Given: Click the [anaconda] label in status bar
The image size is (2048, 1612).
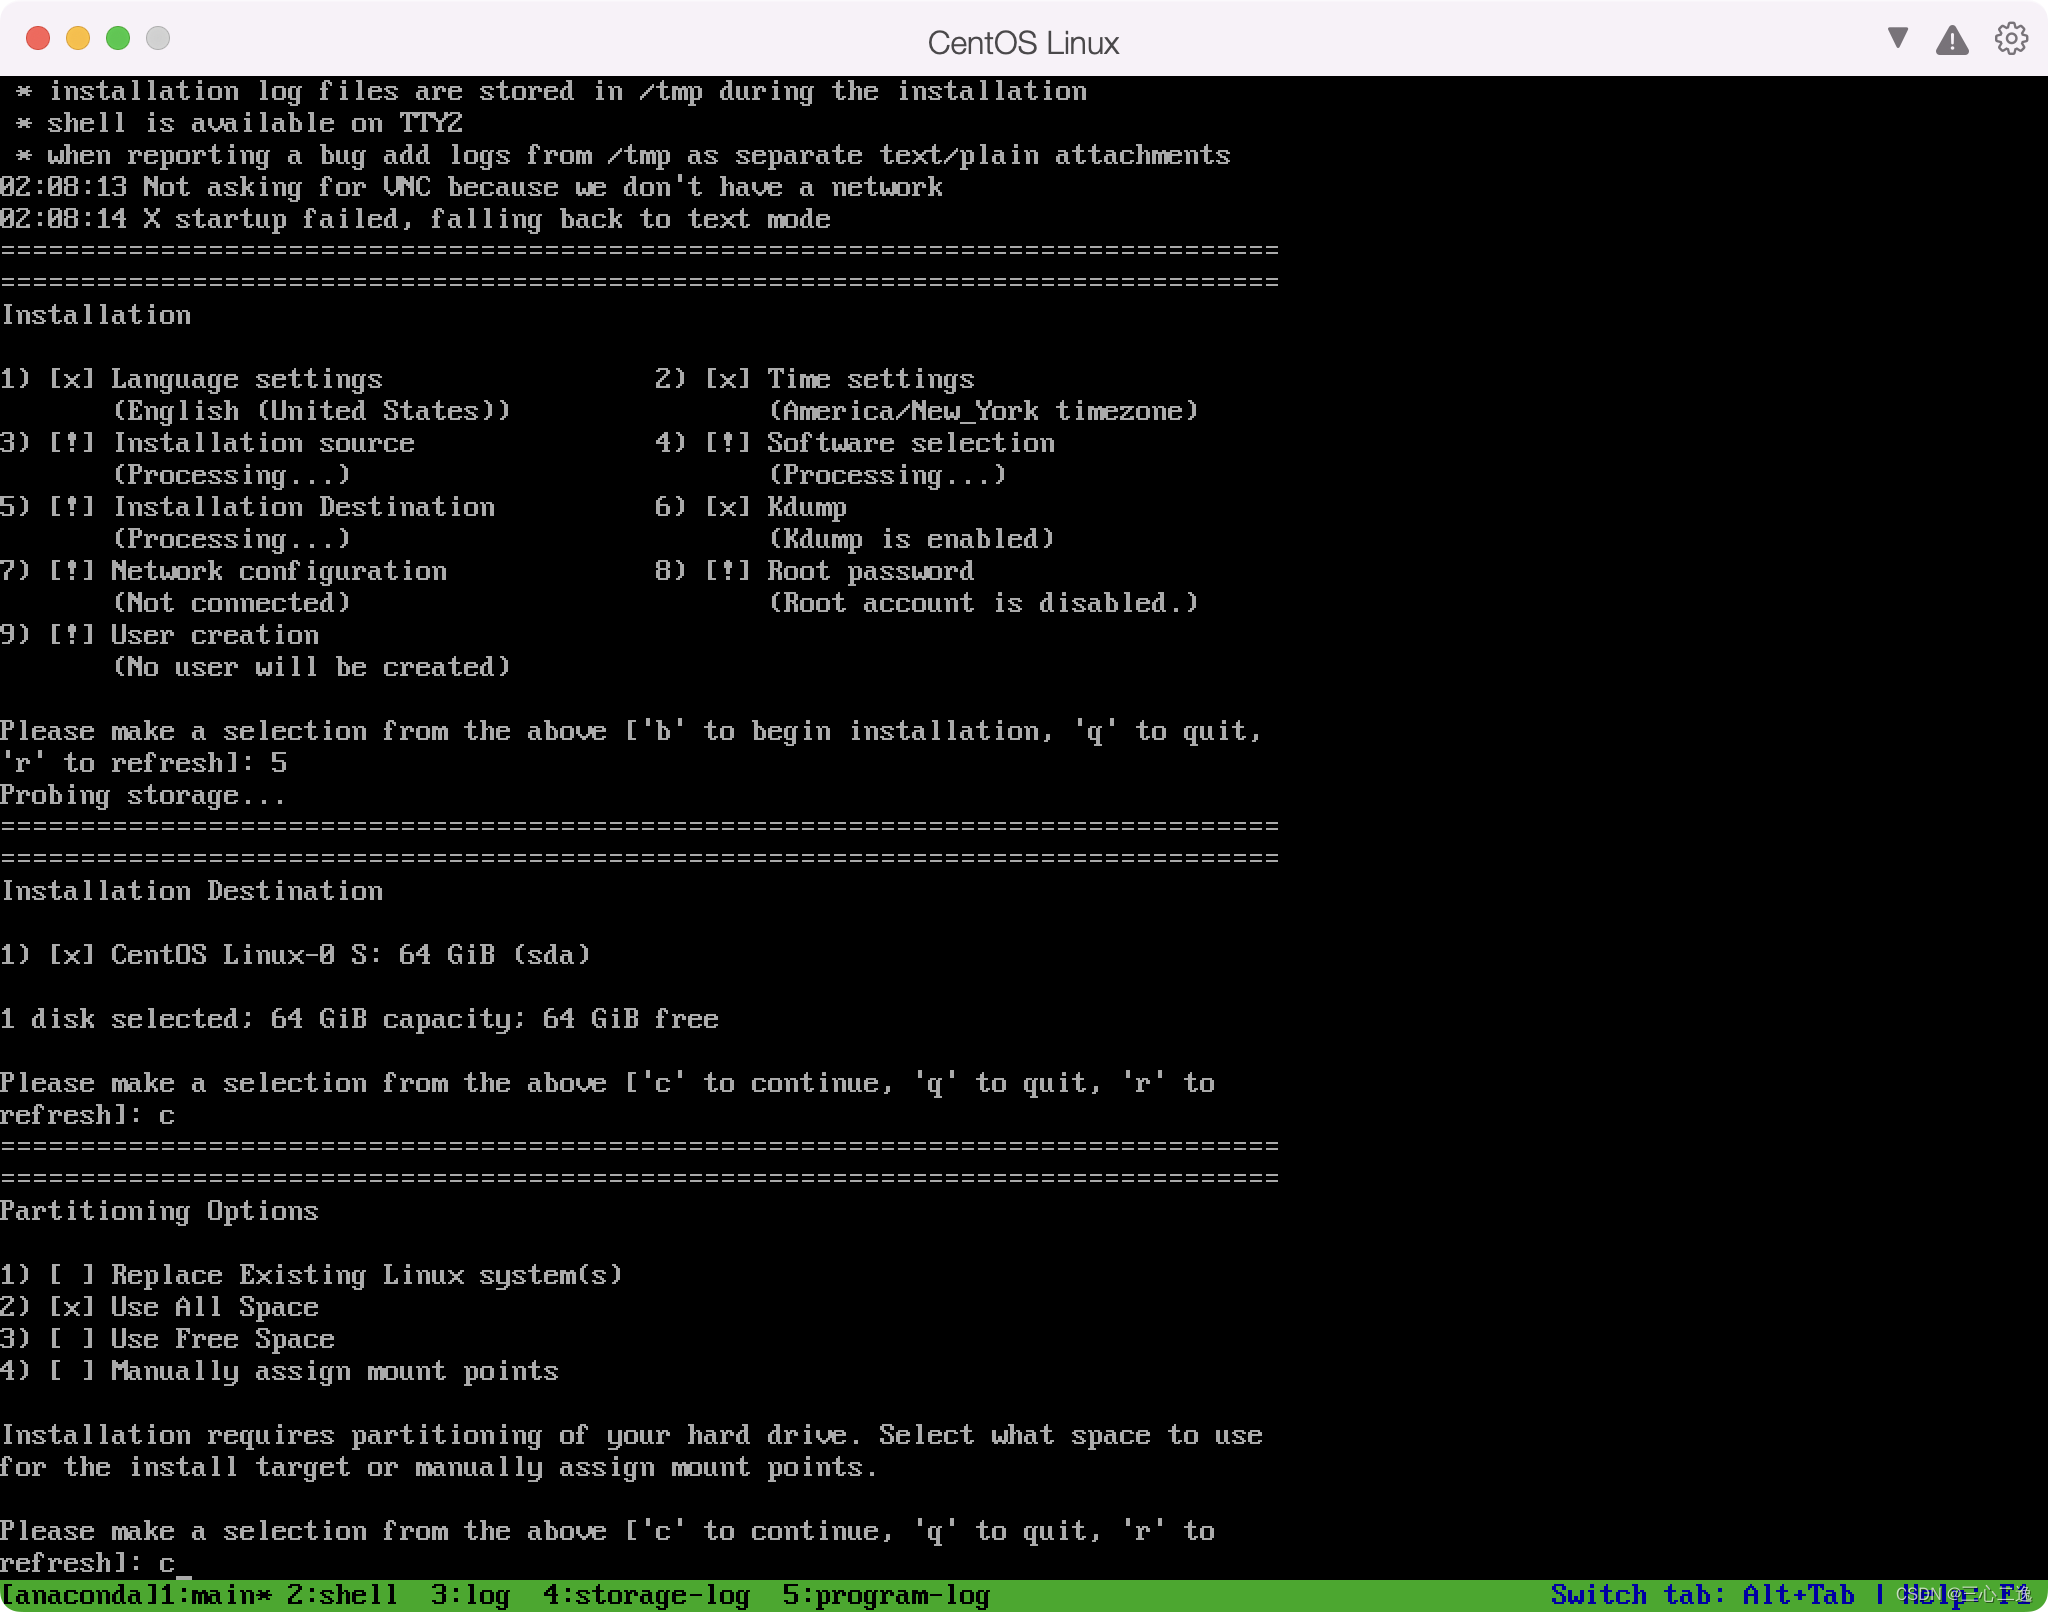Looking at the screenshot, I should (x=80, y=1595).
